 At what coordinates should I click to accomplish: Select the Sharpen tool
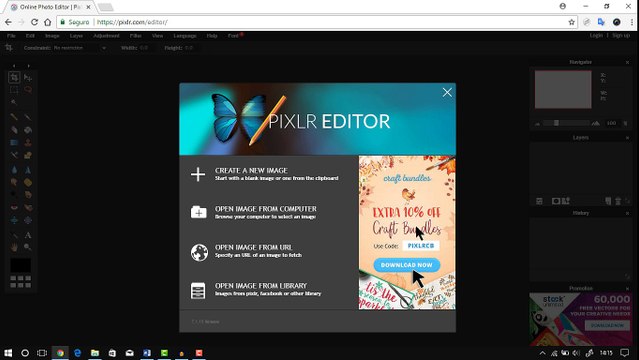(28, 170)
